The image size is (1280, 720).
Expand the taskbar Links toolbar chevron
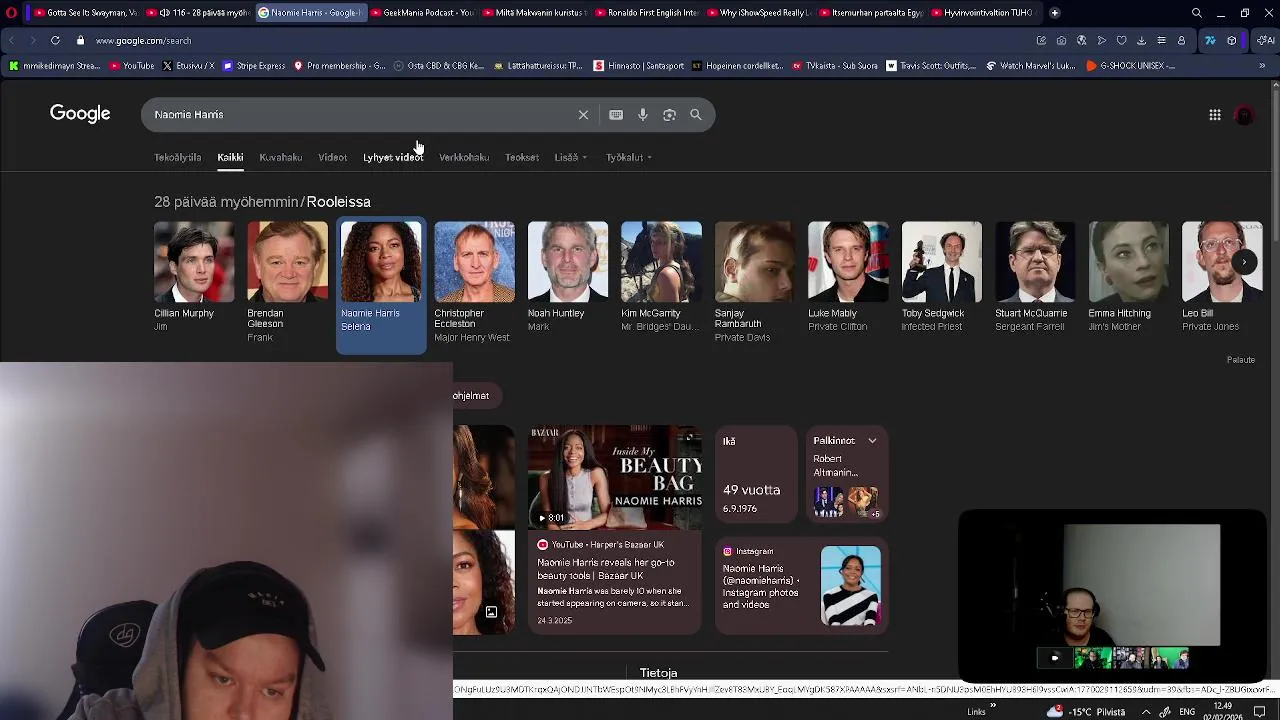(991, 708)
